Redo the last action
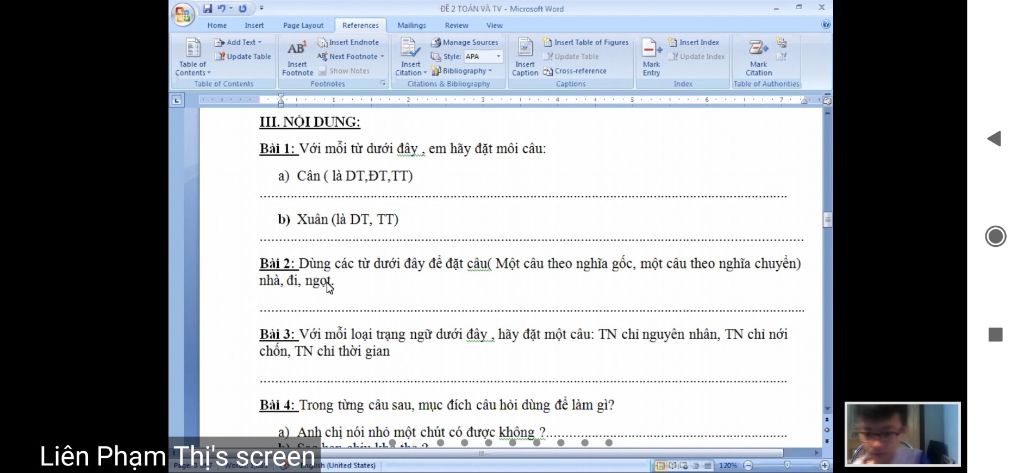The width and height of the screenshot is (1024, 473). [x=242, y=8]
